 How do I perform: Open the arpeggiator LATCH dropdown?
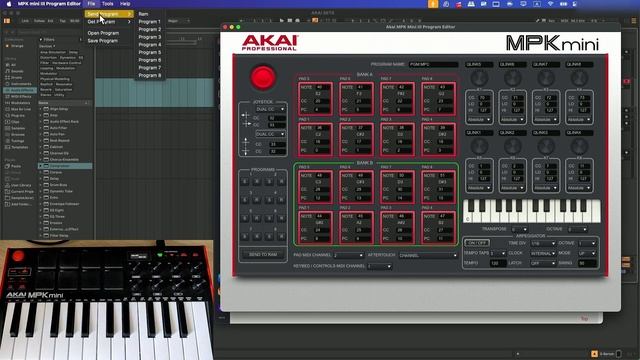pyautogui.click(x=543, y=264)
